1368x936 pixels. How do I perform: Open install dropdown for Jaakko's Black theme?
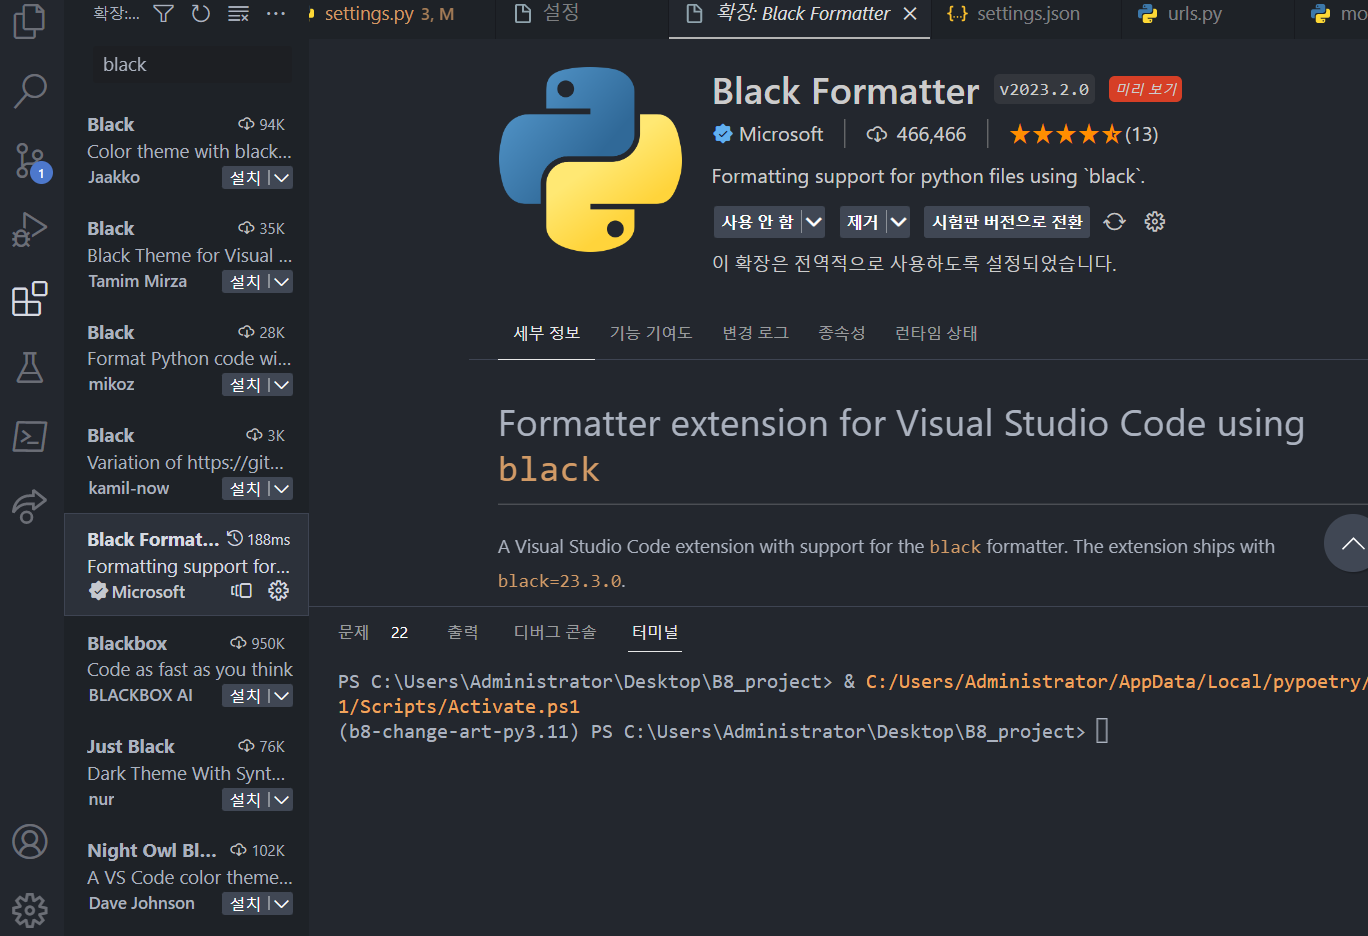pyautogui.click(x=282, y=178)
